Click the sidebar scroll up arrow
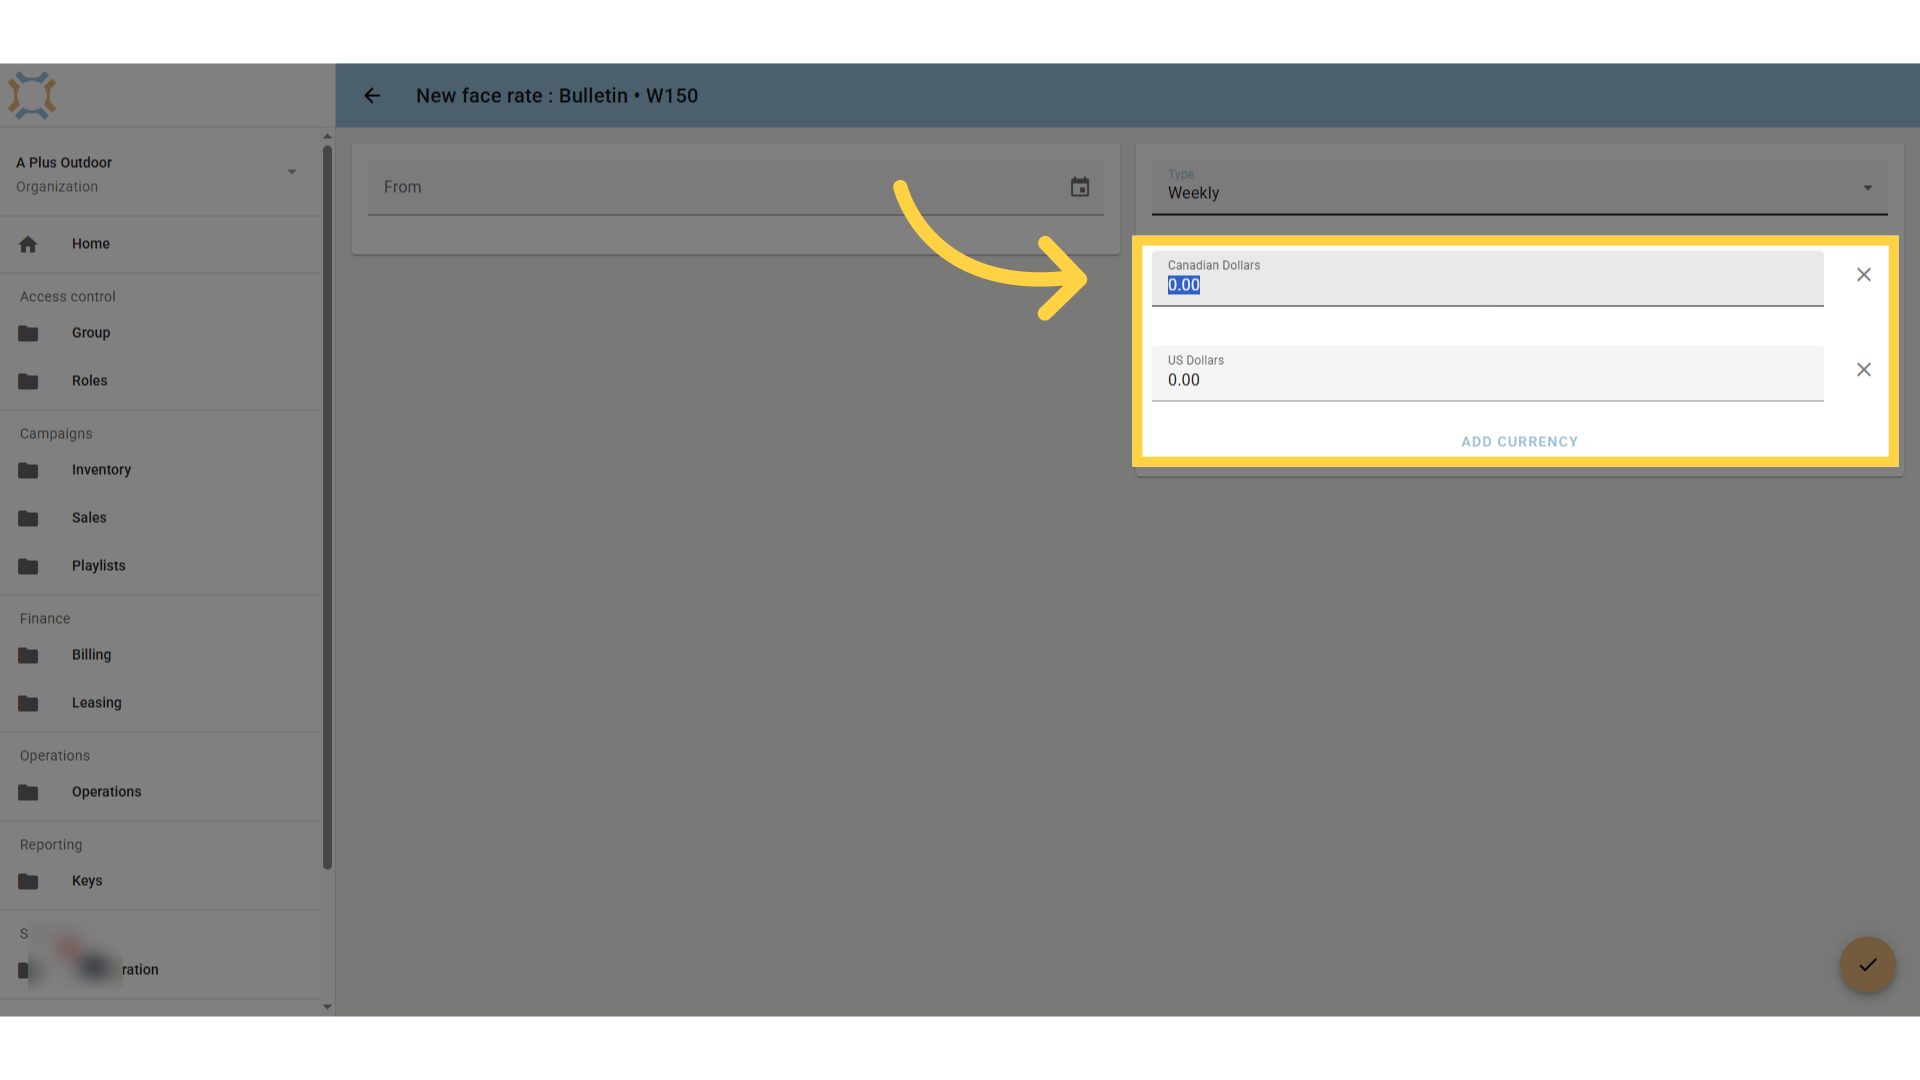 point(327,137)
